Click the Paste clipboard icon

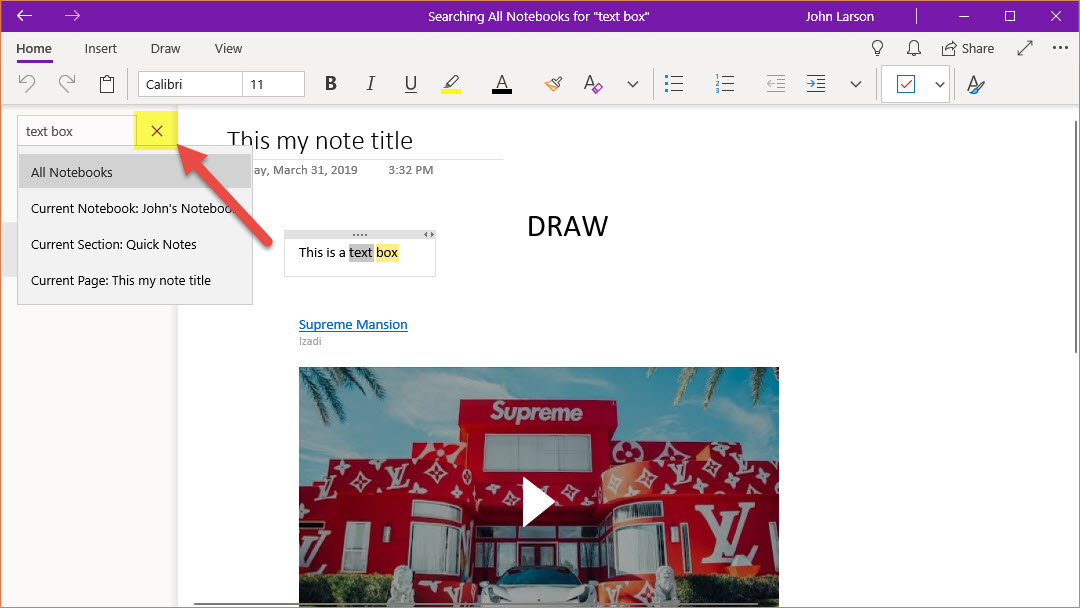point(107,84)
